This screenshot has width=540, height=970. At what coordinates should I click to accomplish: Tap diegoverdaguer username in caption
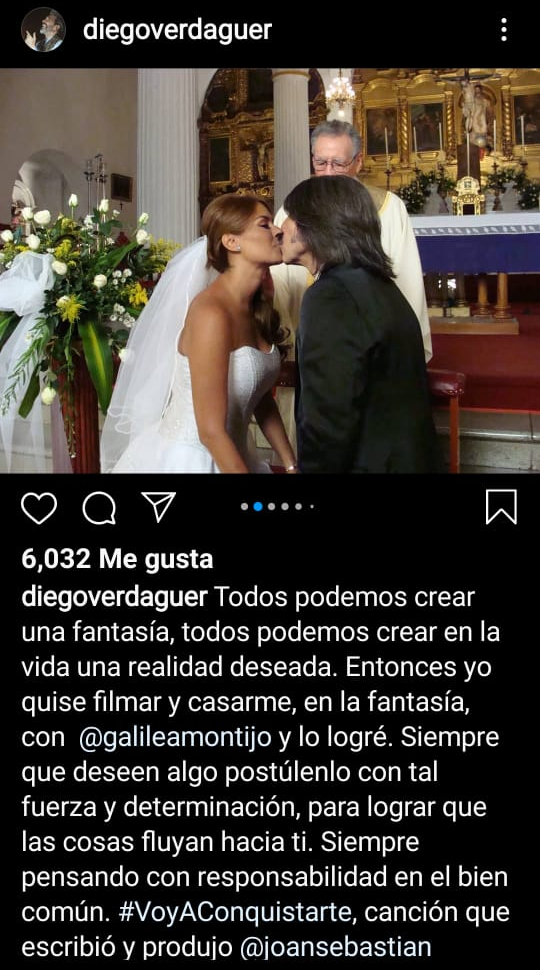pos(114,598)
